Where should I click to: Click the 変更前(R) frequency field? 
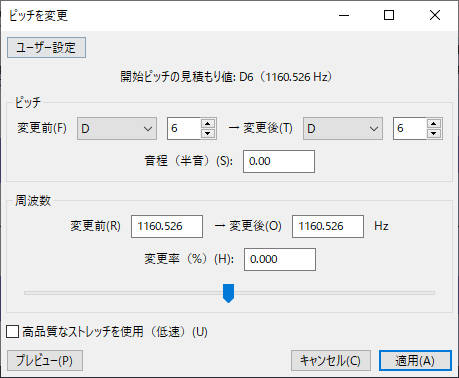tap(167, 226)
